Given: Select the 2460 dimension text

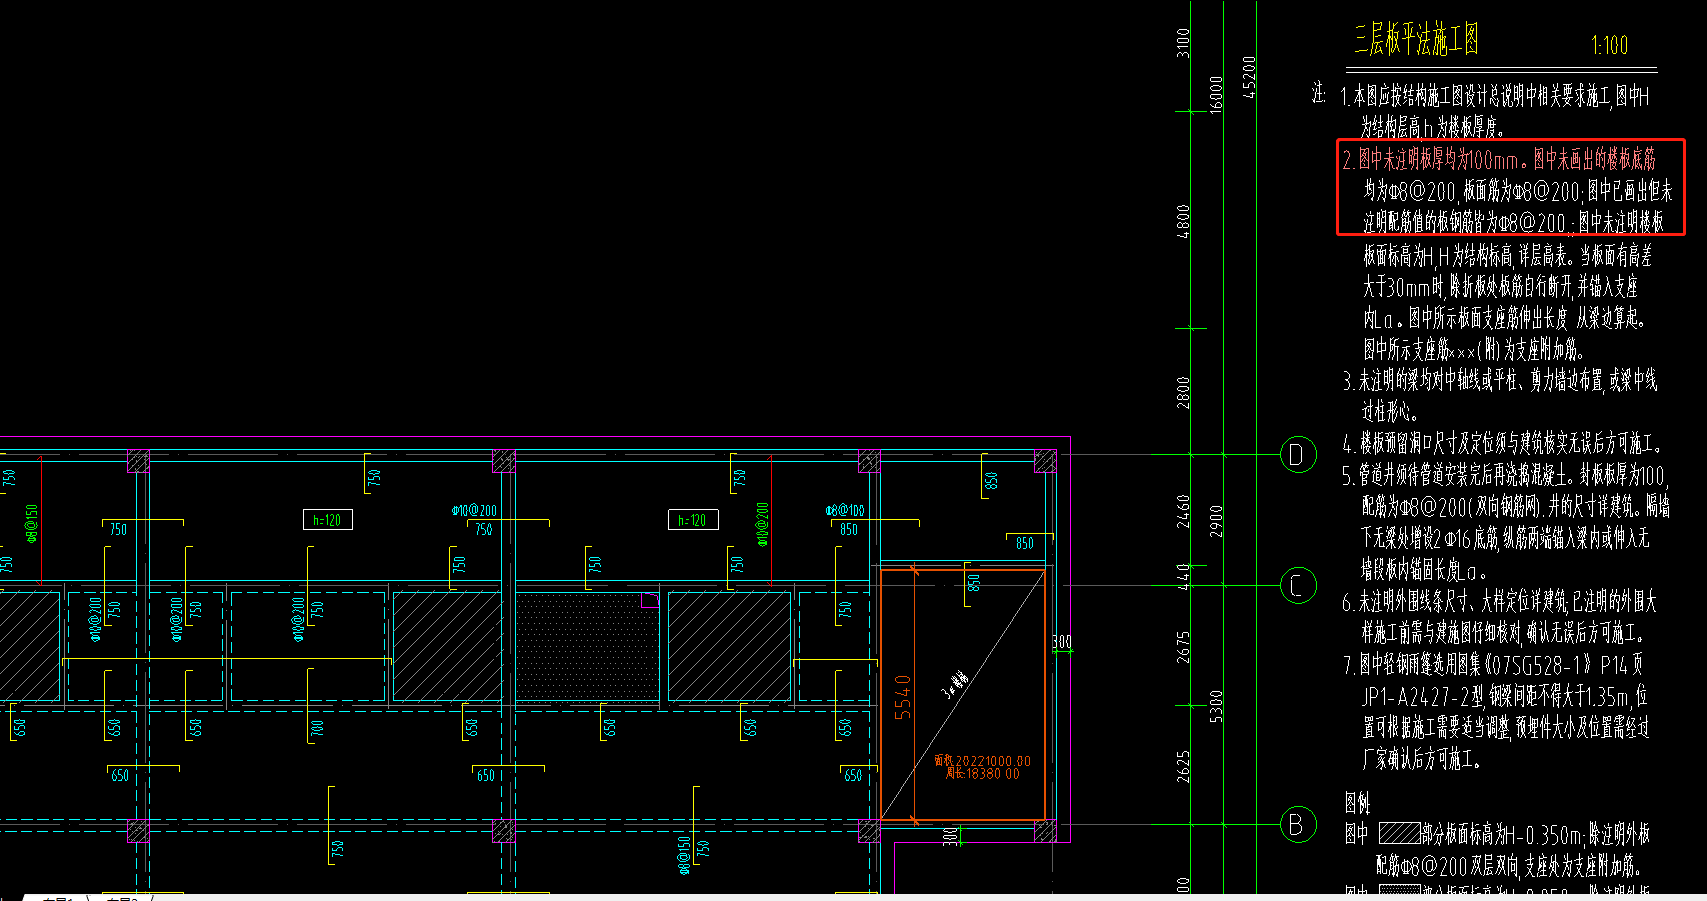Looking at the screenshot, I should 1184,512.
